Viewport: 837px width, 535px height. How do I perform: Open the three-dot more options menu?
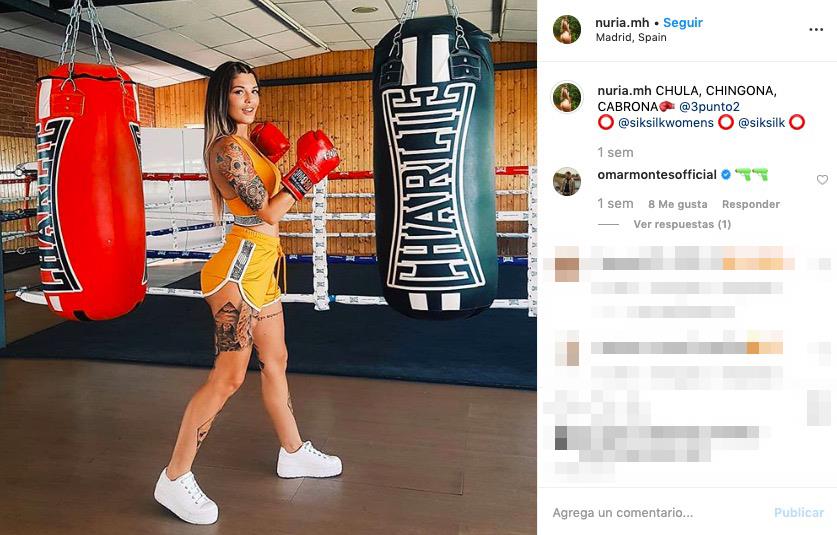click(816, 30)
